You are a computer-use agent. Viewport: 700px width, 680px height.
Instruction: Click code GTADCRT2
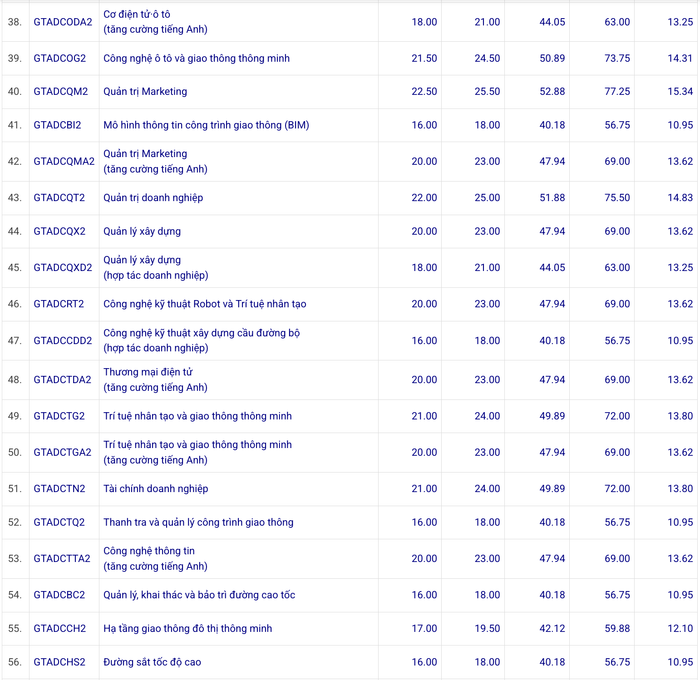click(x=58, y=304)
